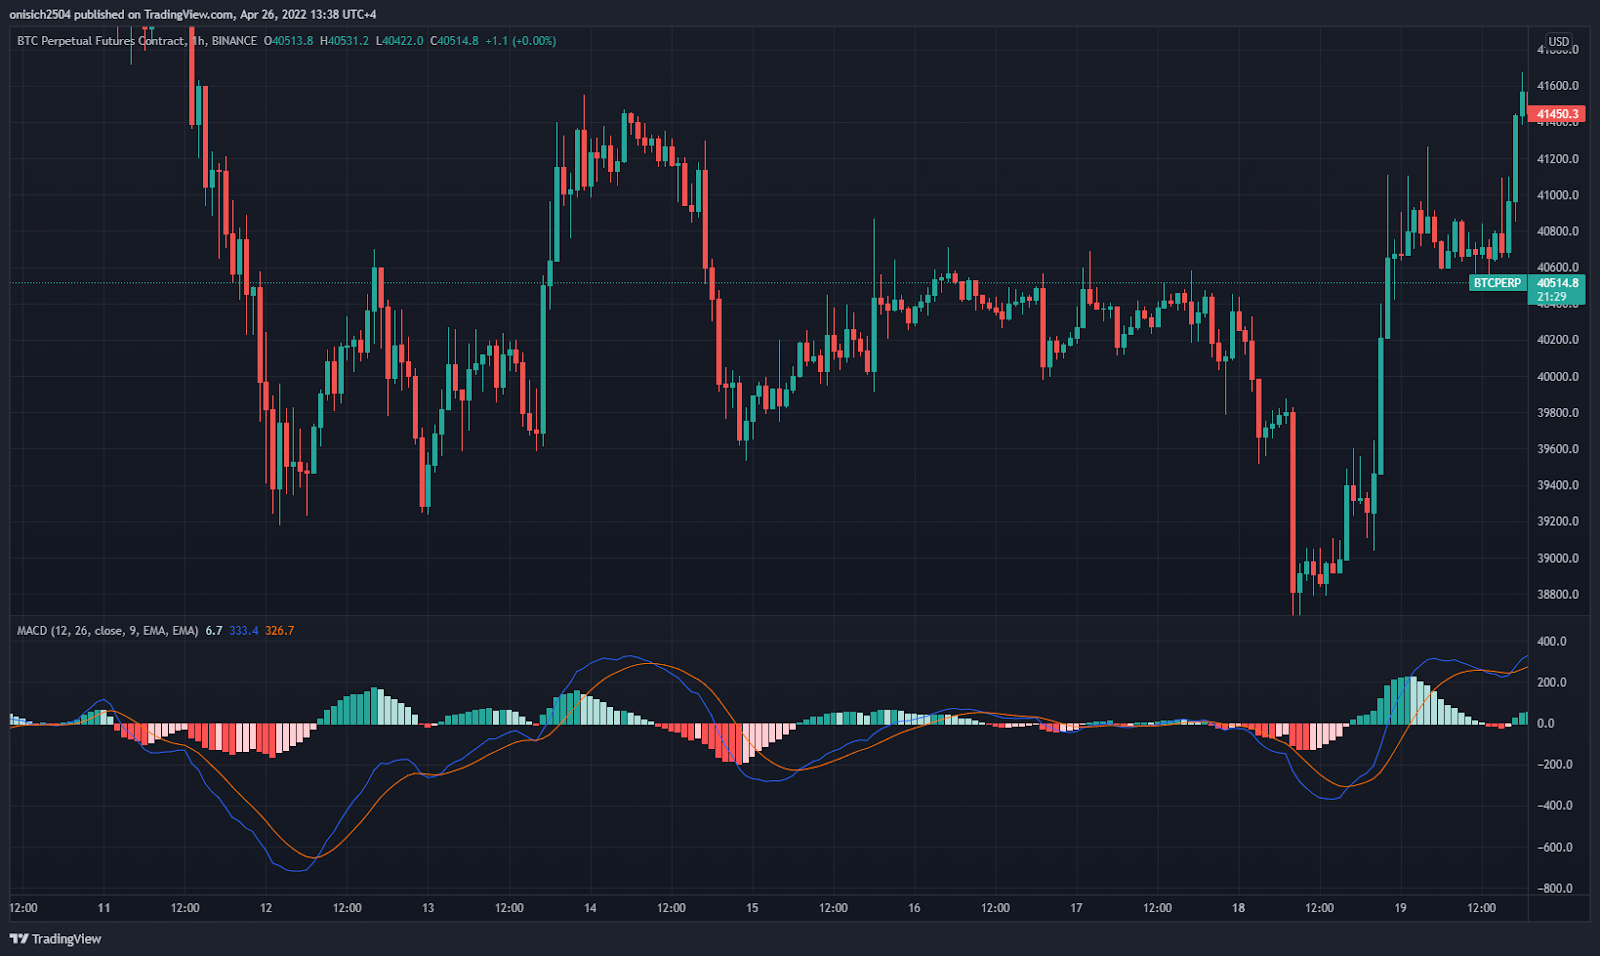Click the 0.0 label on the MACD axis
This screenshot has width=1600, height=956.
click(1546, 723)
